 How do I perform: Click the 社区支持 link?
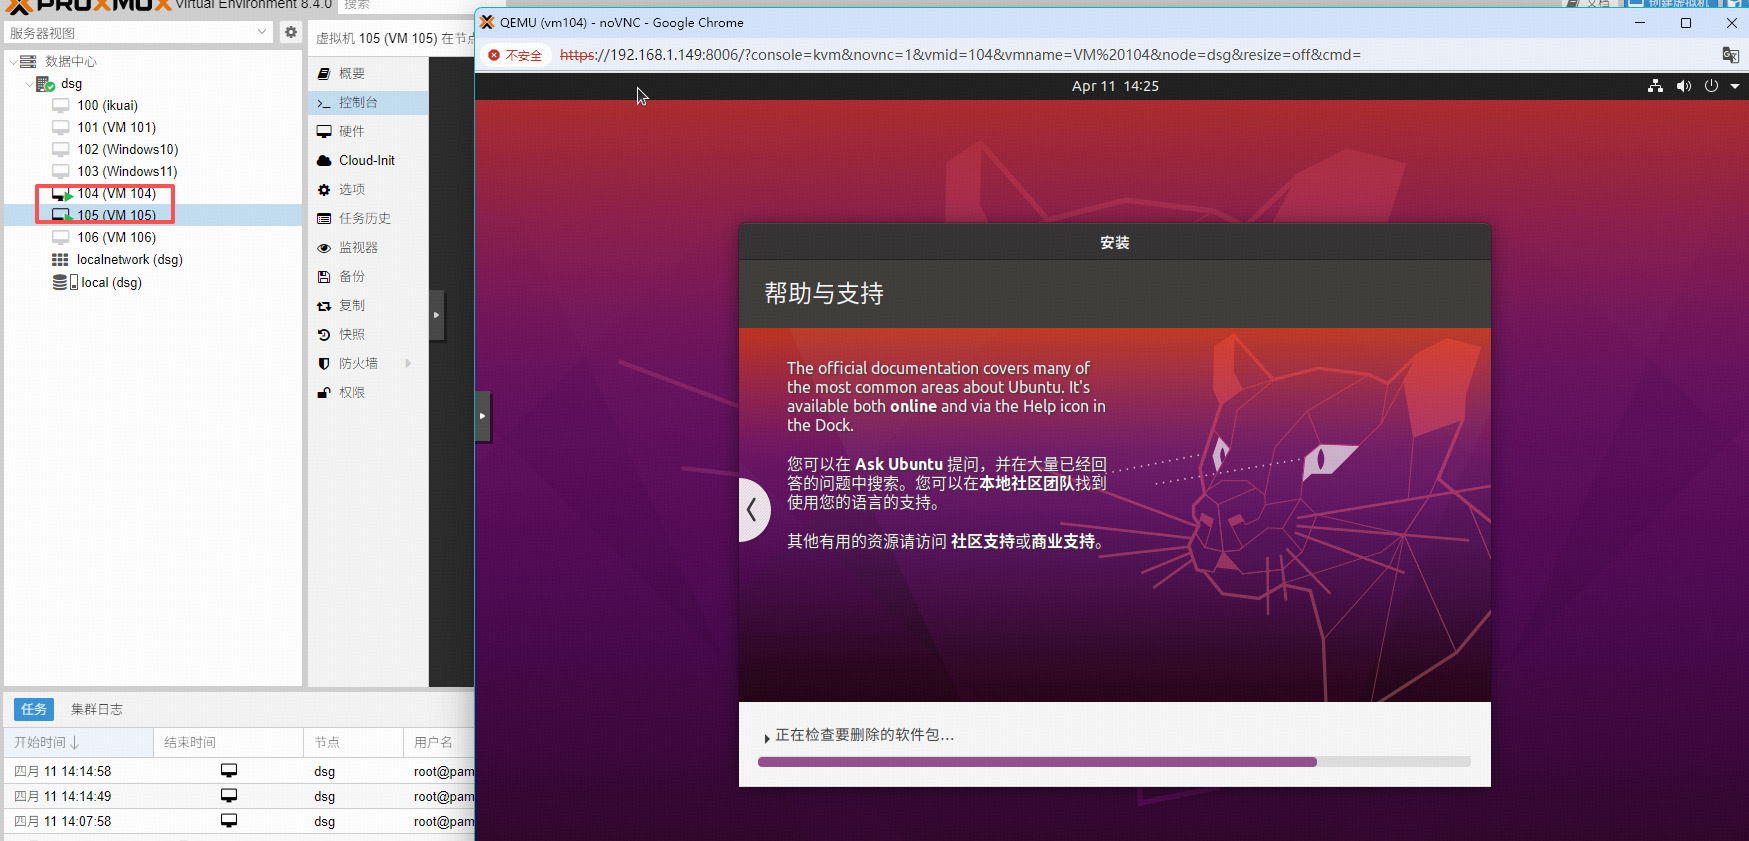pos(983,541)
